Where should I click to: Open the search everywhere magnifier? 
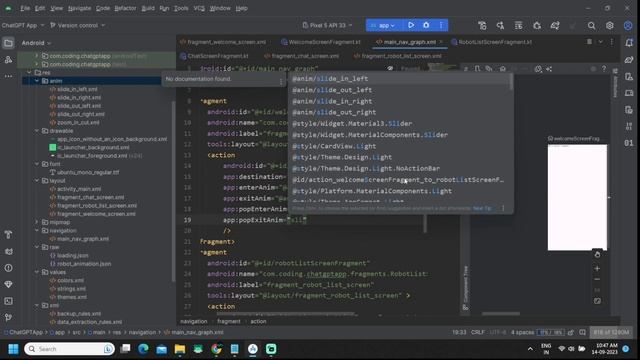point(591,26)
